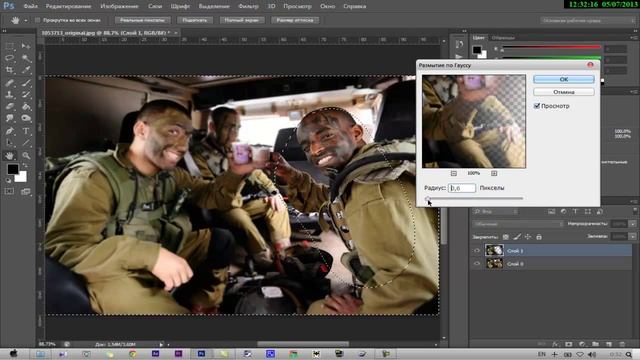Click the background color swatch in toolbox
Viewport: 640px width, 360px height.
pyautogui.click(x=22, y=177)
